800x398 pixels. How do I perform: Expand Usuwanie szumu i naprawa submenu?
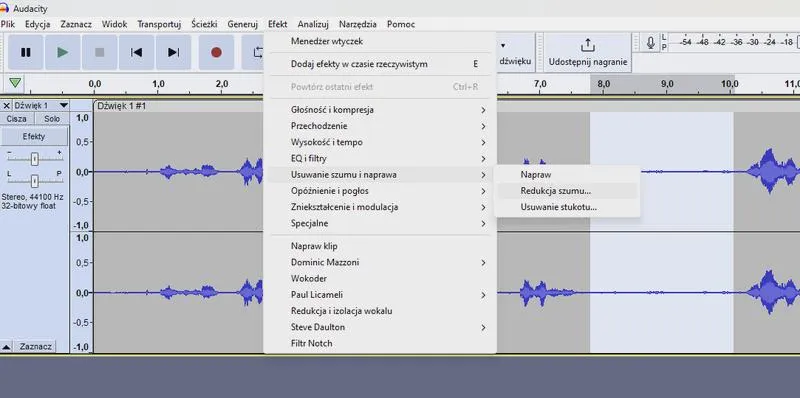point(380,175)
